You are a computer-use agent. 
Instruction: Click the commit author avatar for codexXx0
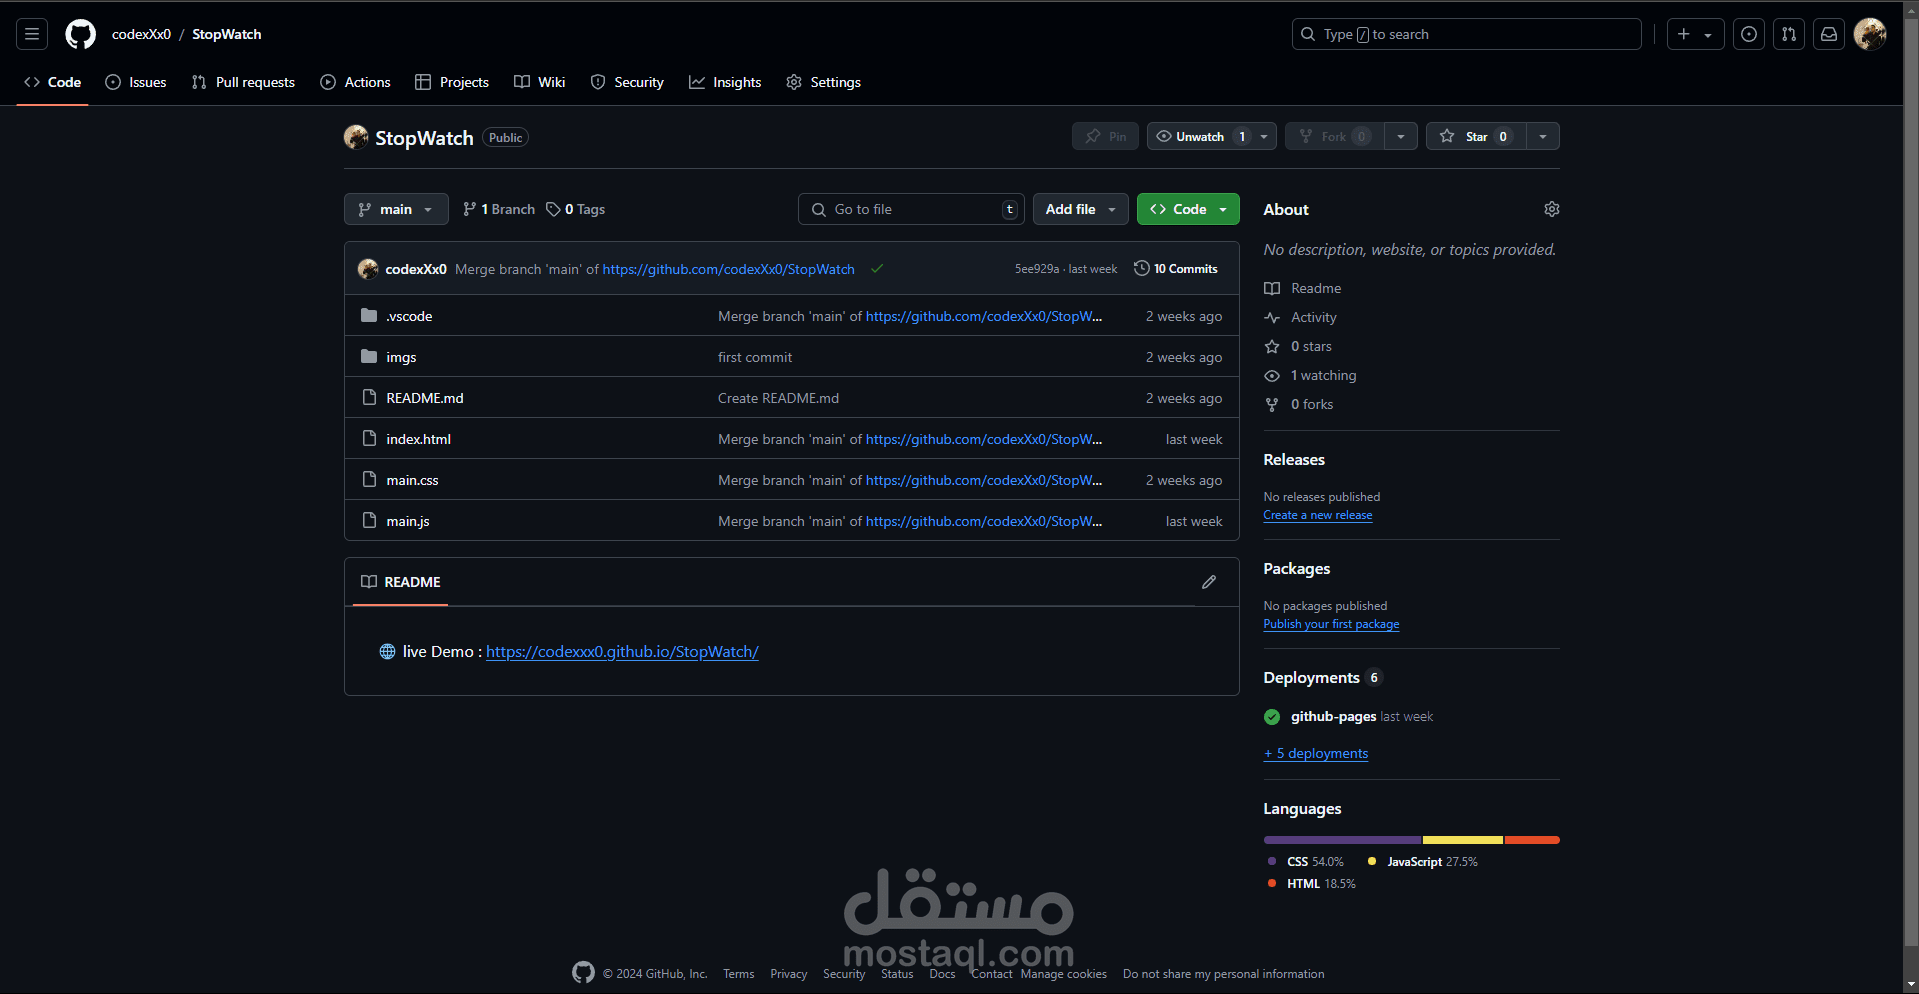click(368, 269)
